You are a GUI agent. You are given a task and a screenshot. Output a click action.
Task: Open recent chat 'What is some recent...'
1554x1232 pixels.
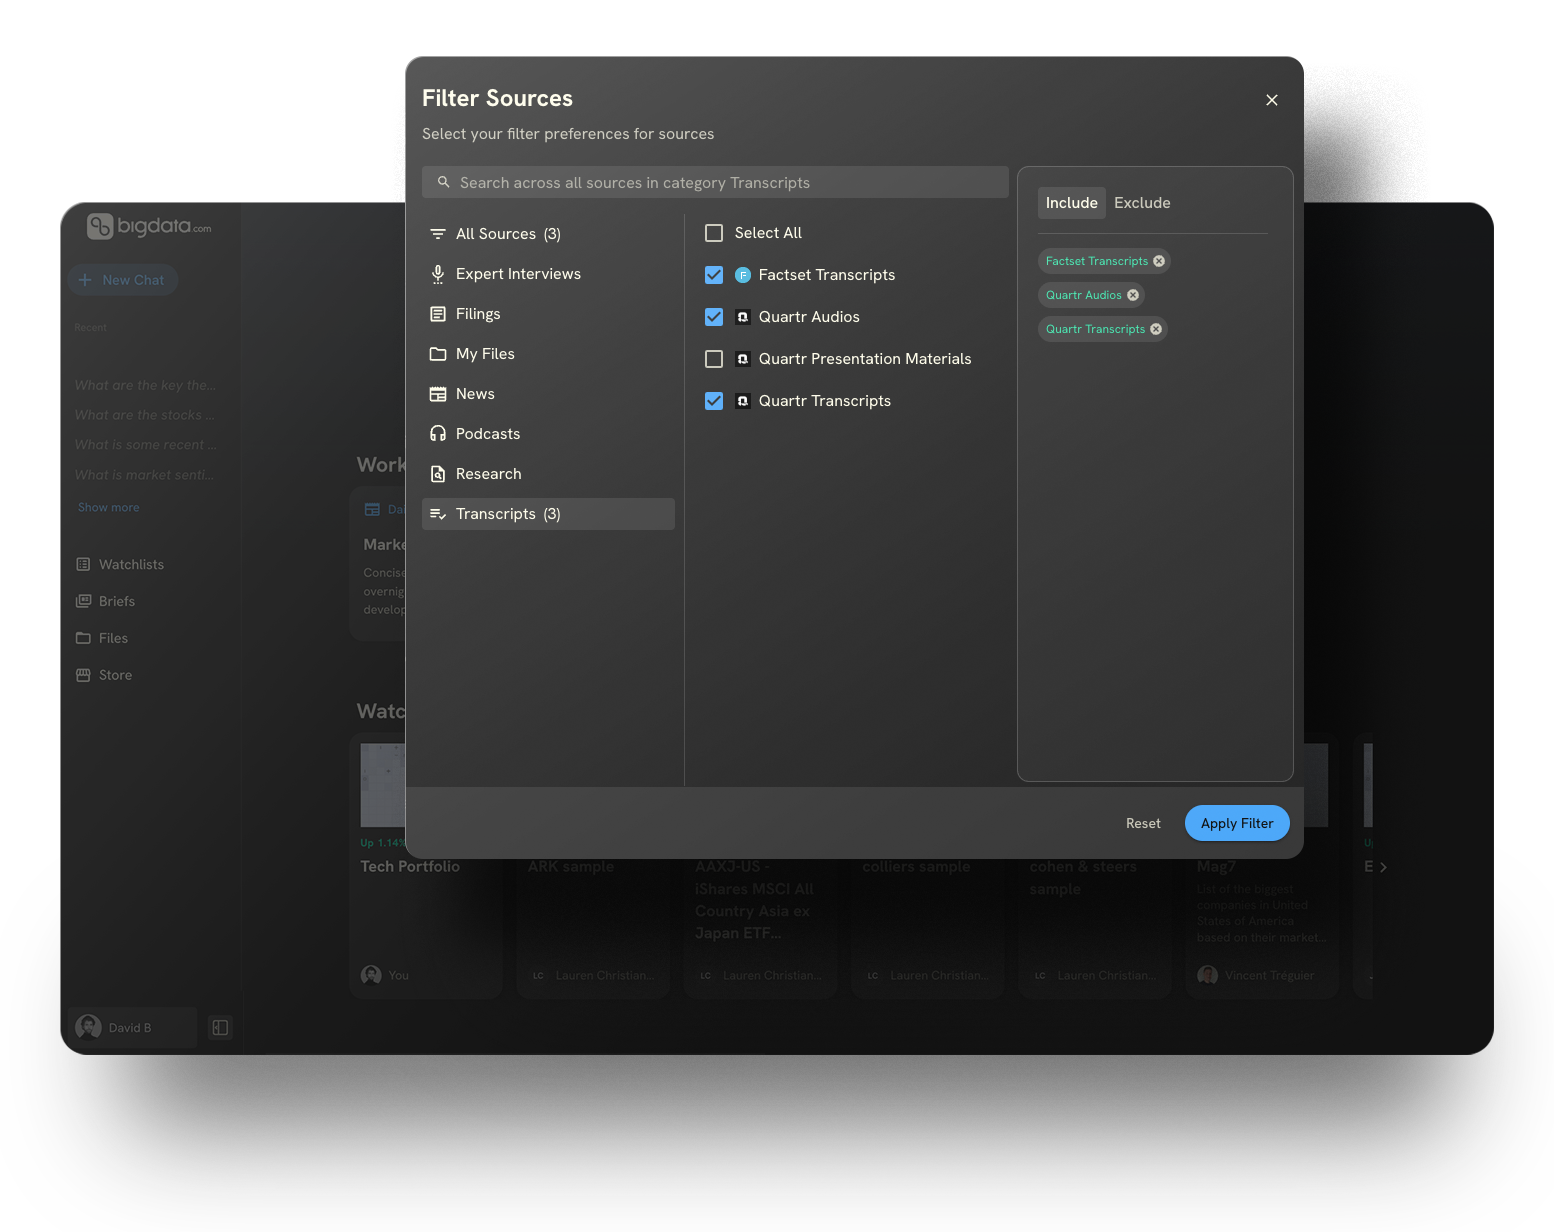pyautogui.click(x=145, y=445)
